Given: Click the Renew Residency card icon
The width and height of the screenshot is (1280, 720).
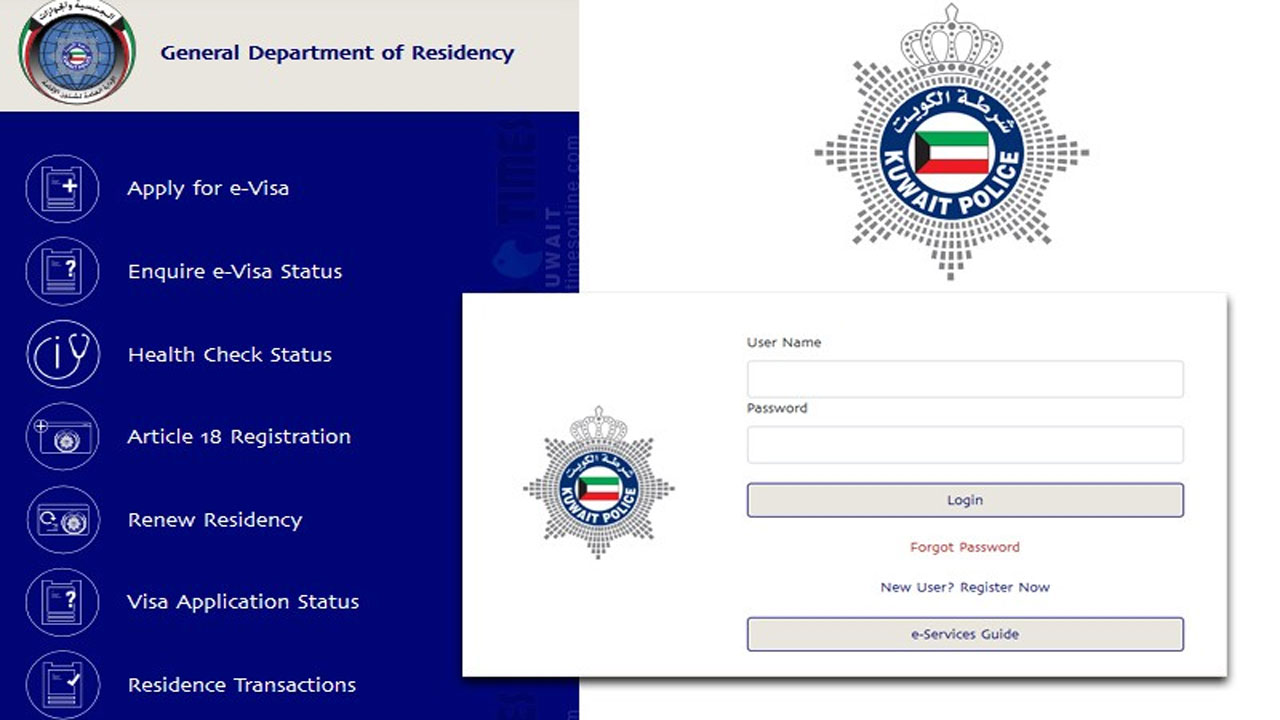Looking at the screenshot, I should click(62, 520).
